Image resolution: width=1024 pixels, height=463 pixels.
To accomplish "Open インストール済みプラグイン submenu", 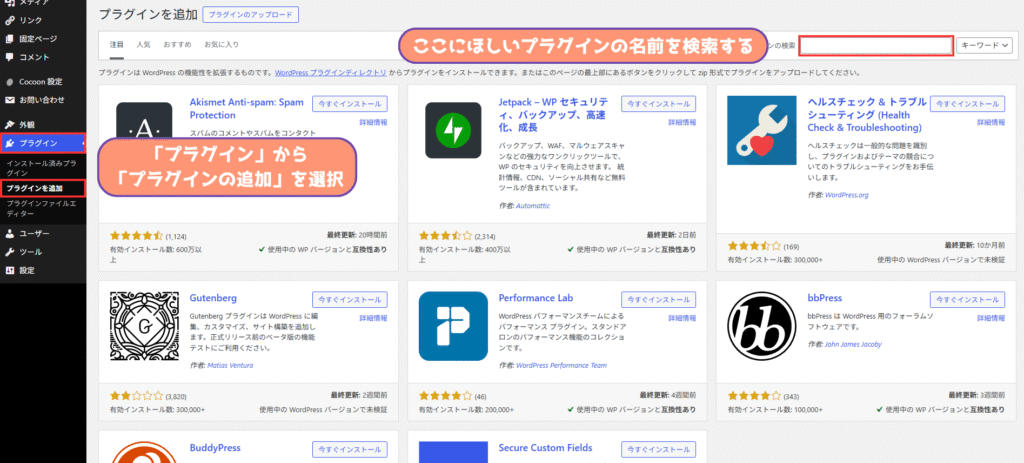I will tap(40, 167).
